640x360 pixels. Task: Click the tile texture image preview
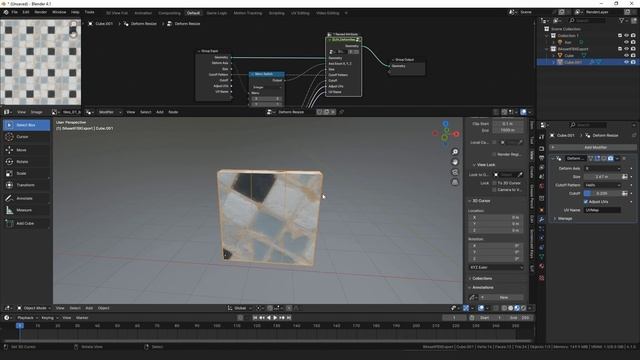40,62
